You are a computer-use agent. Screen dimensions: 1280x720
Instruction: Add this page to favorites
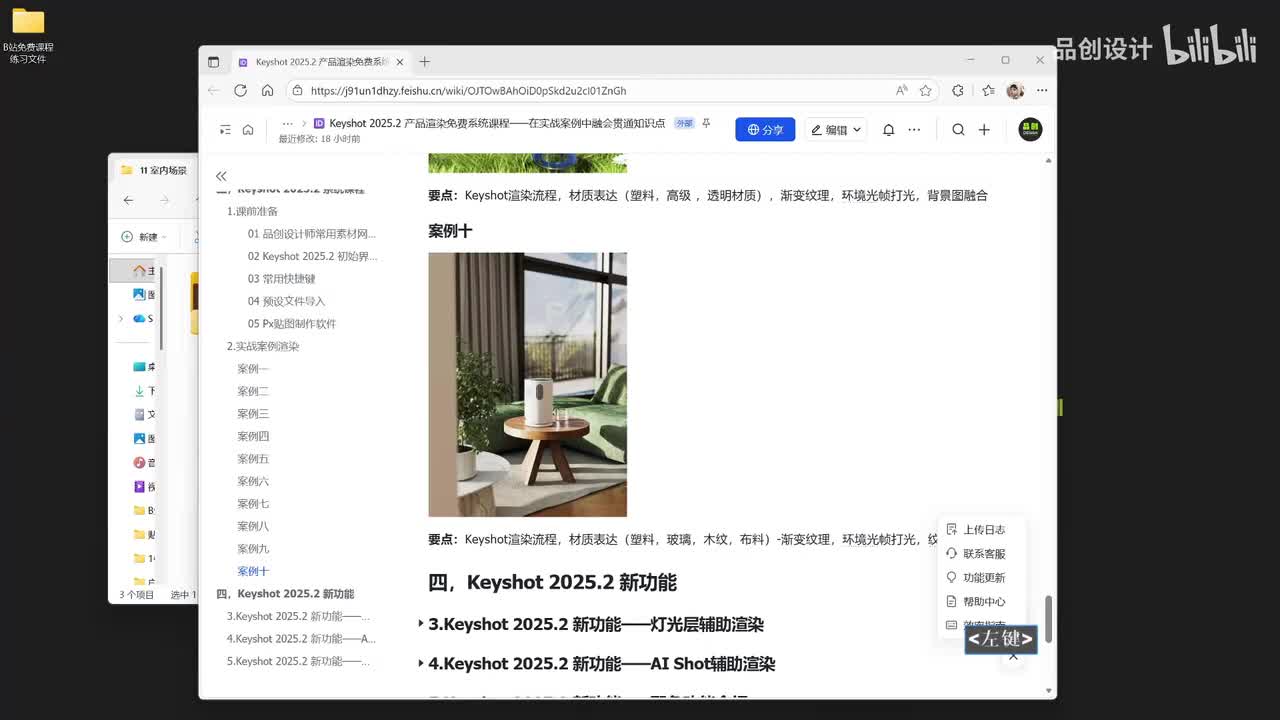click(x=925, y=90)
